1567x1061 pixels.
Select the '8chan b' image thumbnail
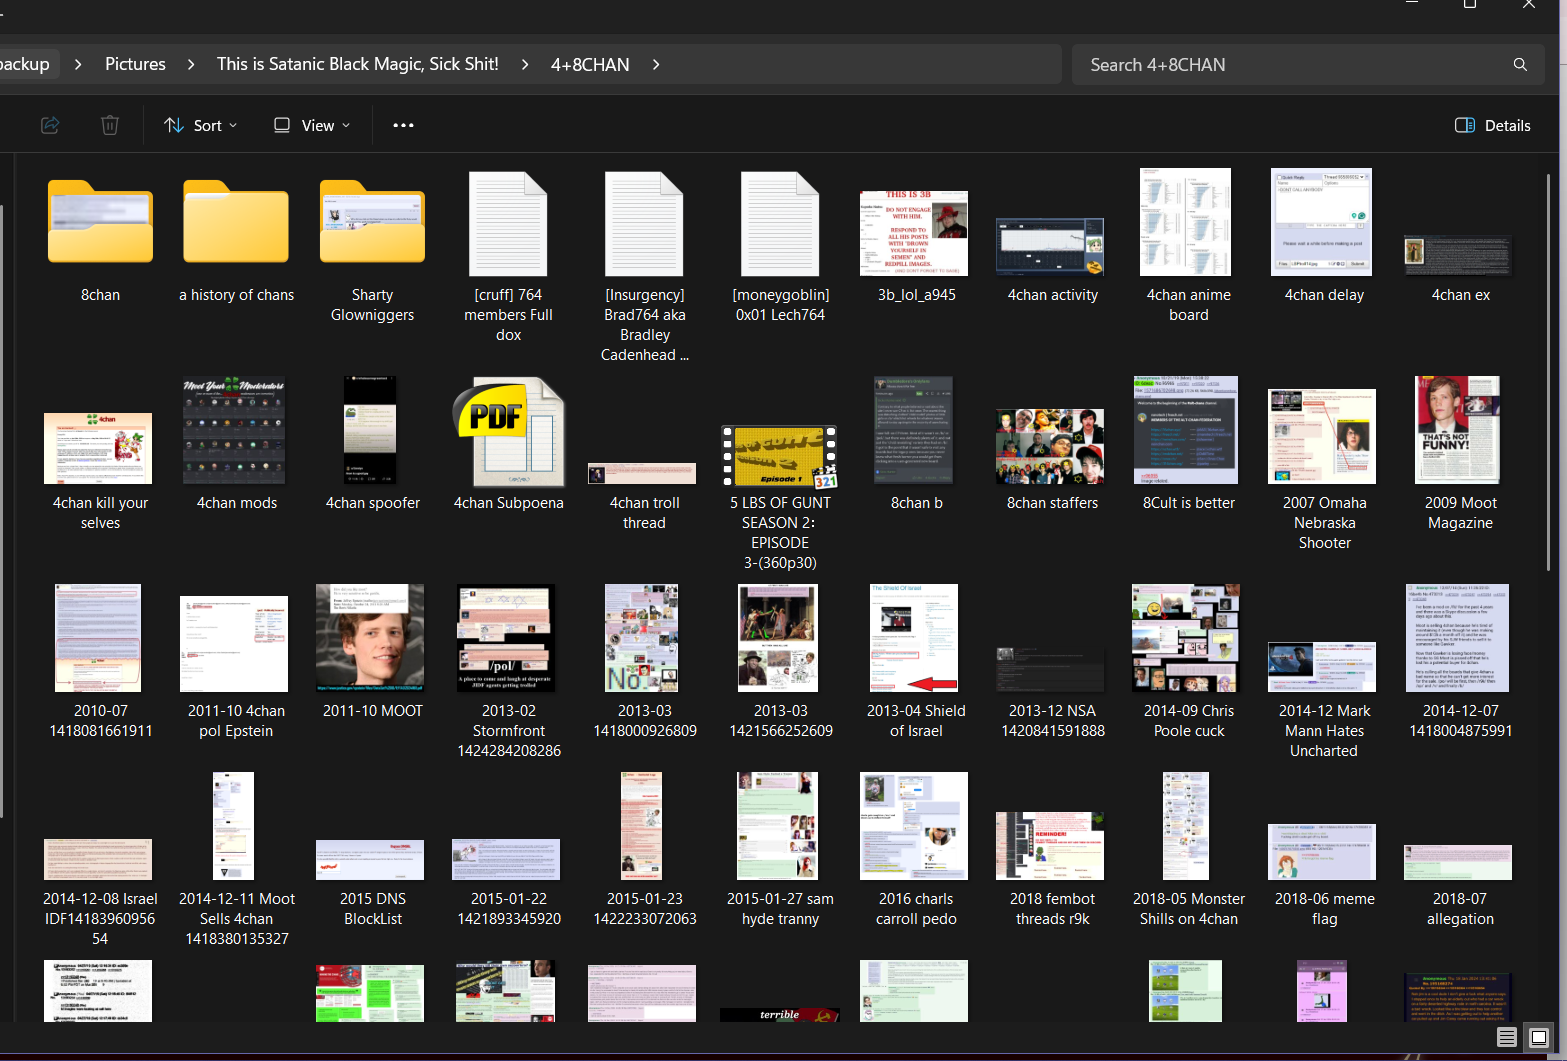913,430
